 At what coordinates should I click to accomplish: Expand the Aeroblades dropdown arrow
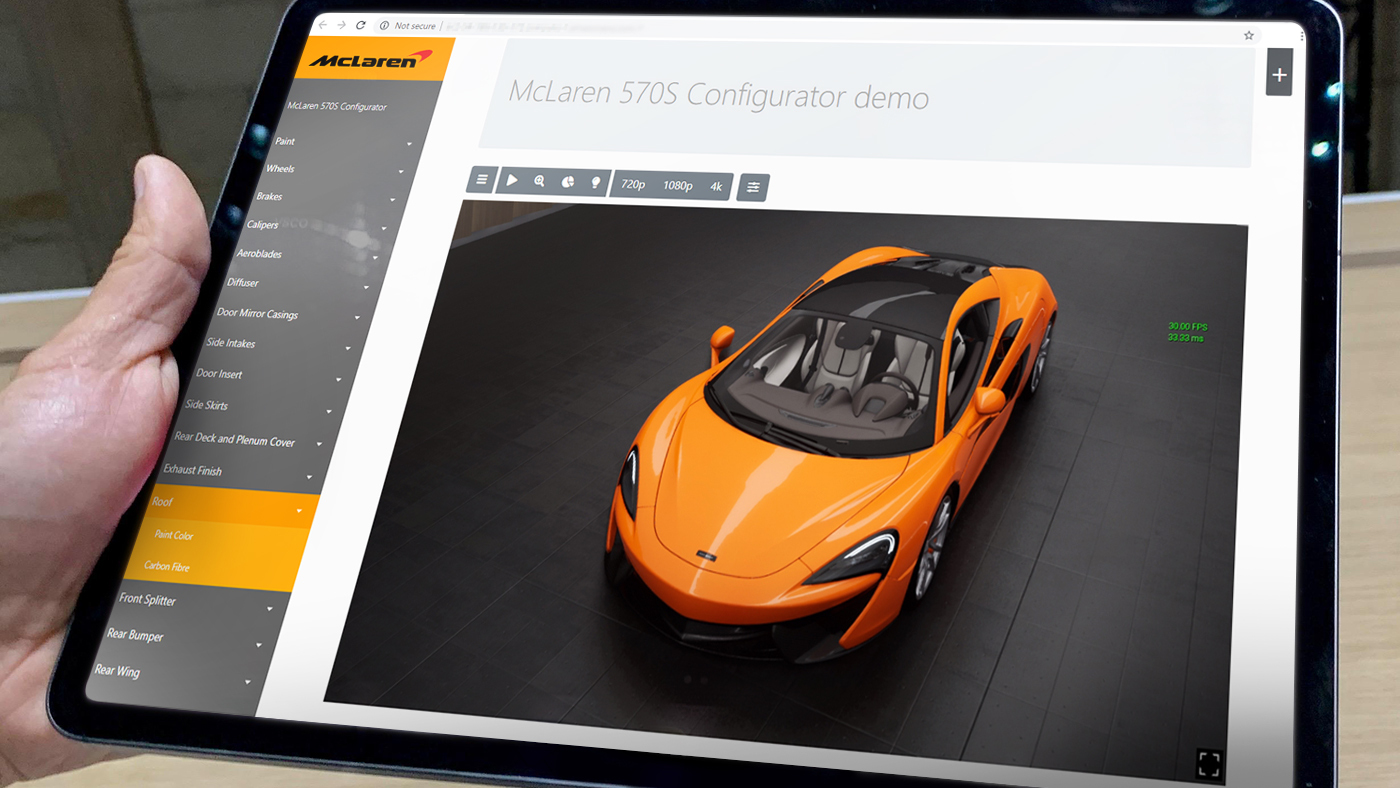(x=375, y=258)
